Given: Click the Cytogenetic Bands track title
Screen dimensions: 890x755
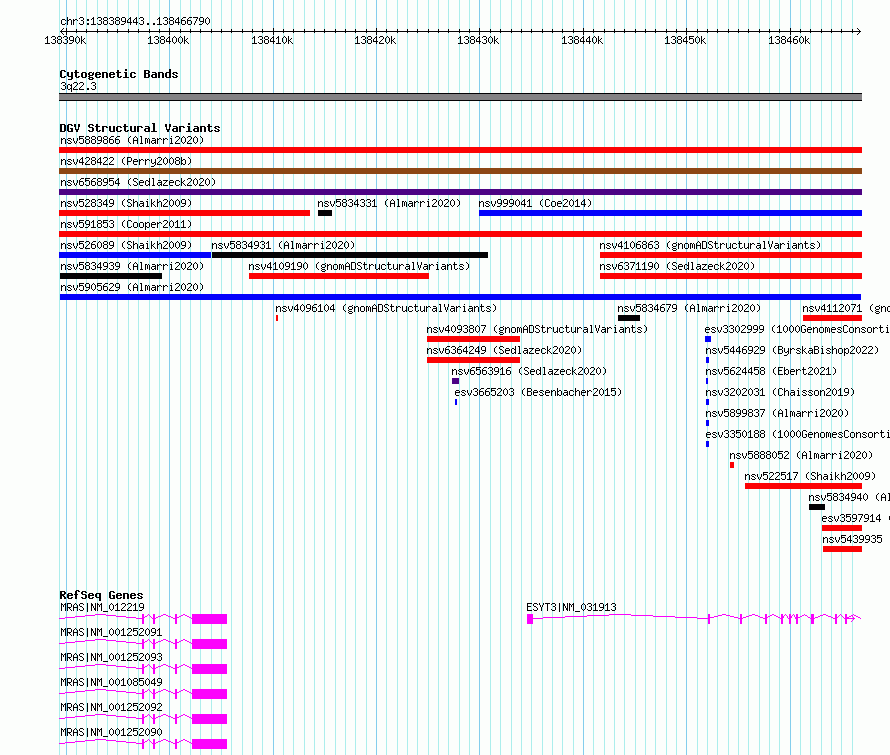Looking at the screenshot, I should point(119,74).
